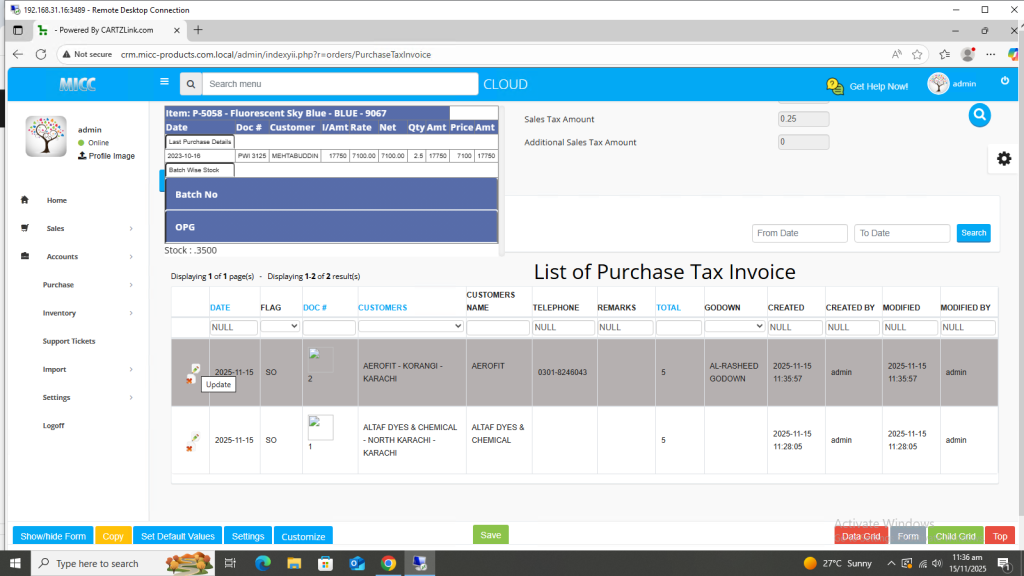Sort by the DATE column header
The width and height of the screenshot is (1024, 576).
click(x=220, y=307)
